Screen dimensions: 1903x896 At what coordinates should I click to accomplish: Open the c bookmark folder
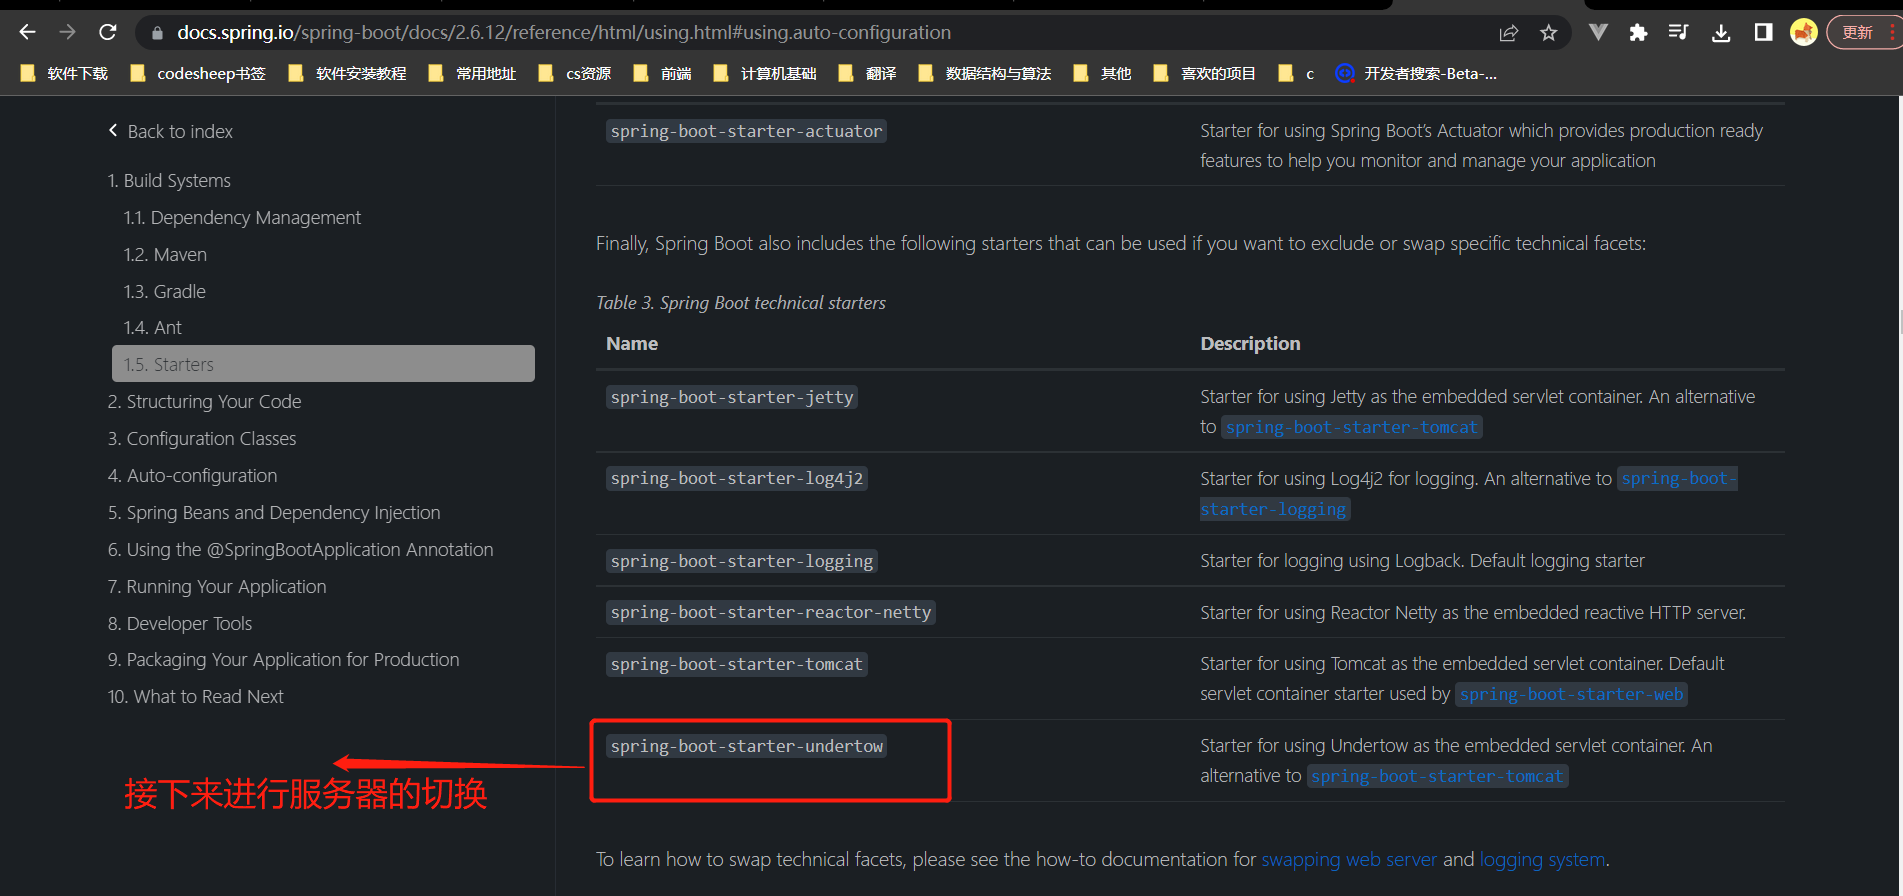click(x=1297, y=73)
